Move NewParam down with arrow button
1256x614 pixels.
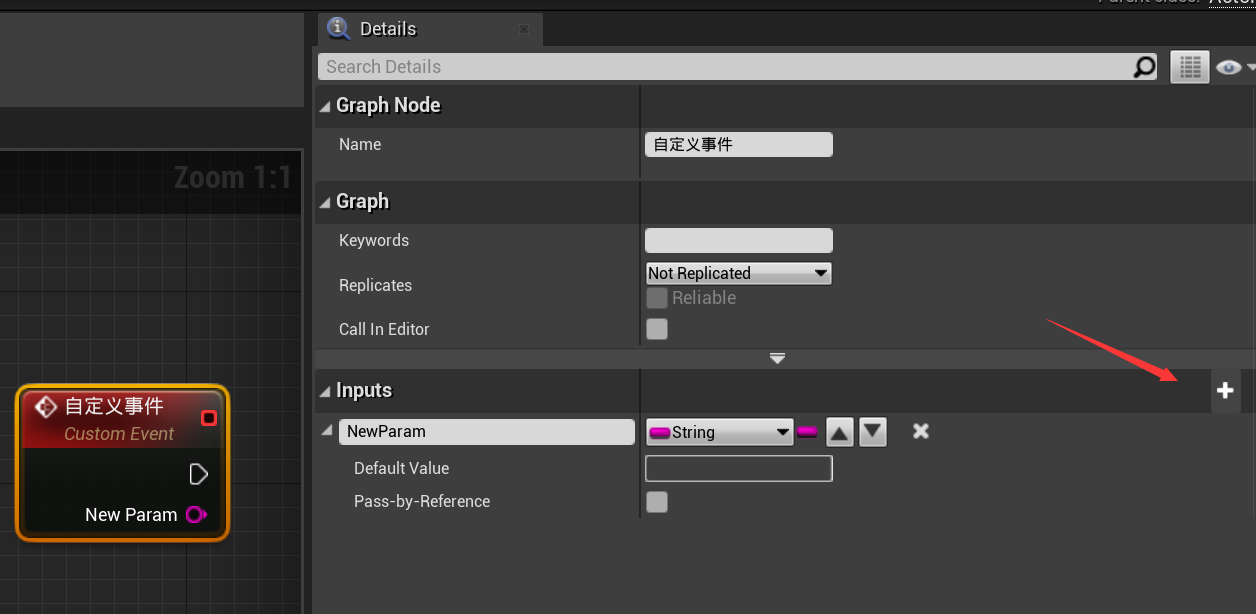(873, 432)
